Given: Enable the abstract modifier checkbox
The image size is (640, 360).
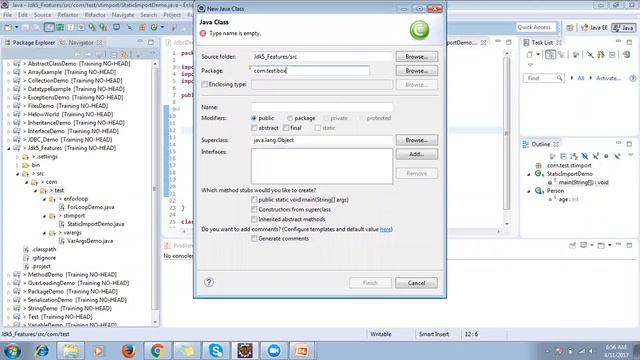Looking at the screenshot, I should (254, 128).
